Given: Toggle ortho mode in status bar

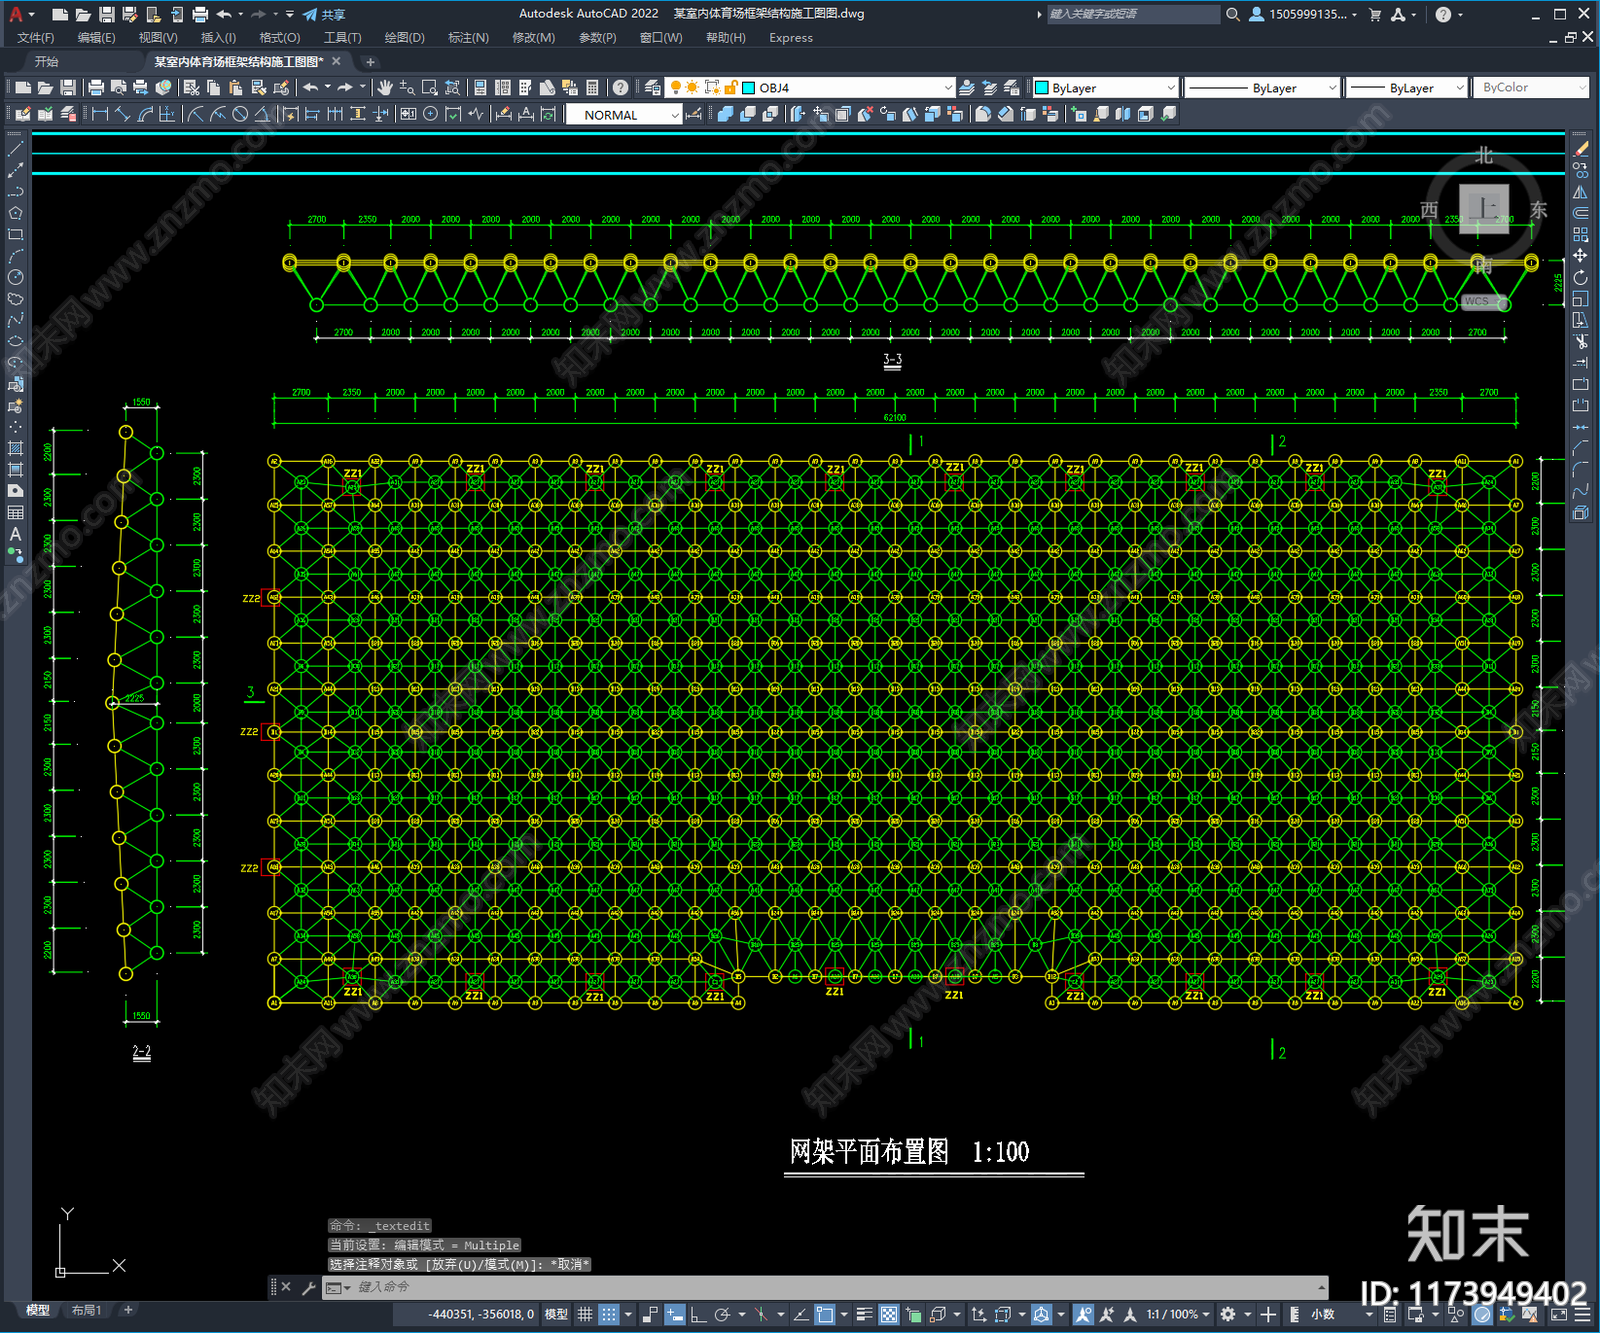Looking at the screenshot, I should (698, 1314).
